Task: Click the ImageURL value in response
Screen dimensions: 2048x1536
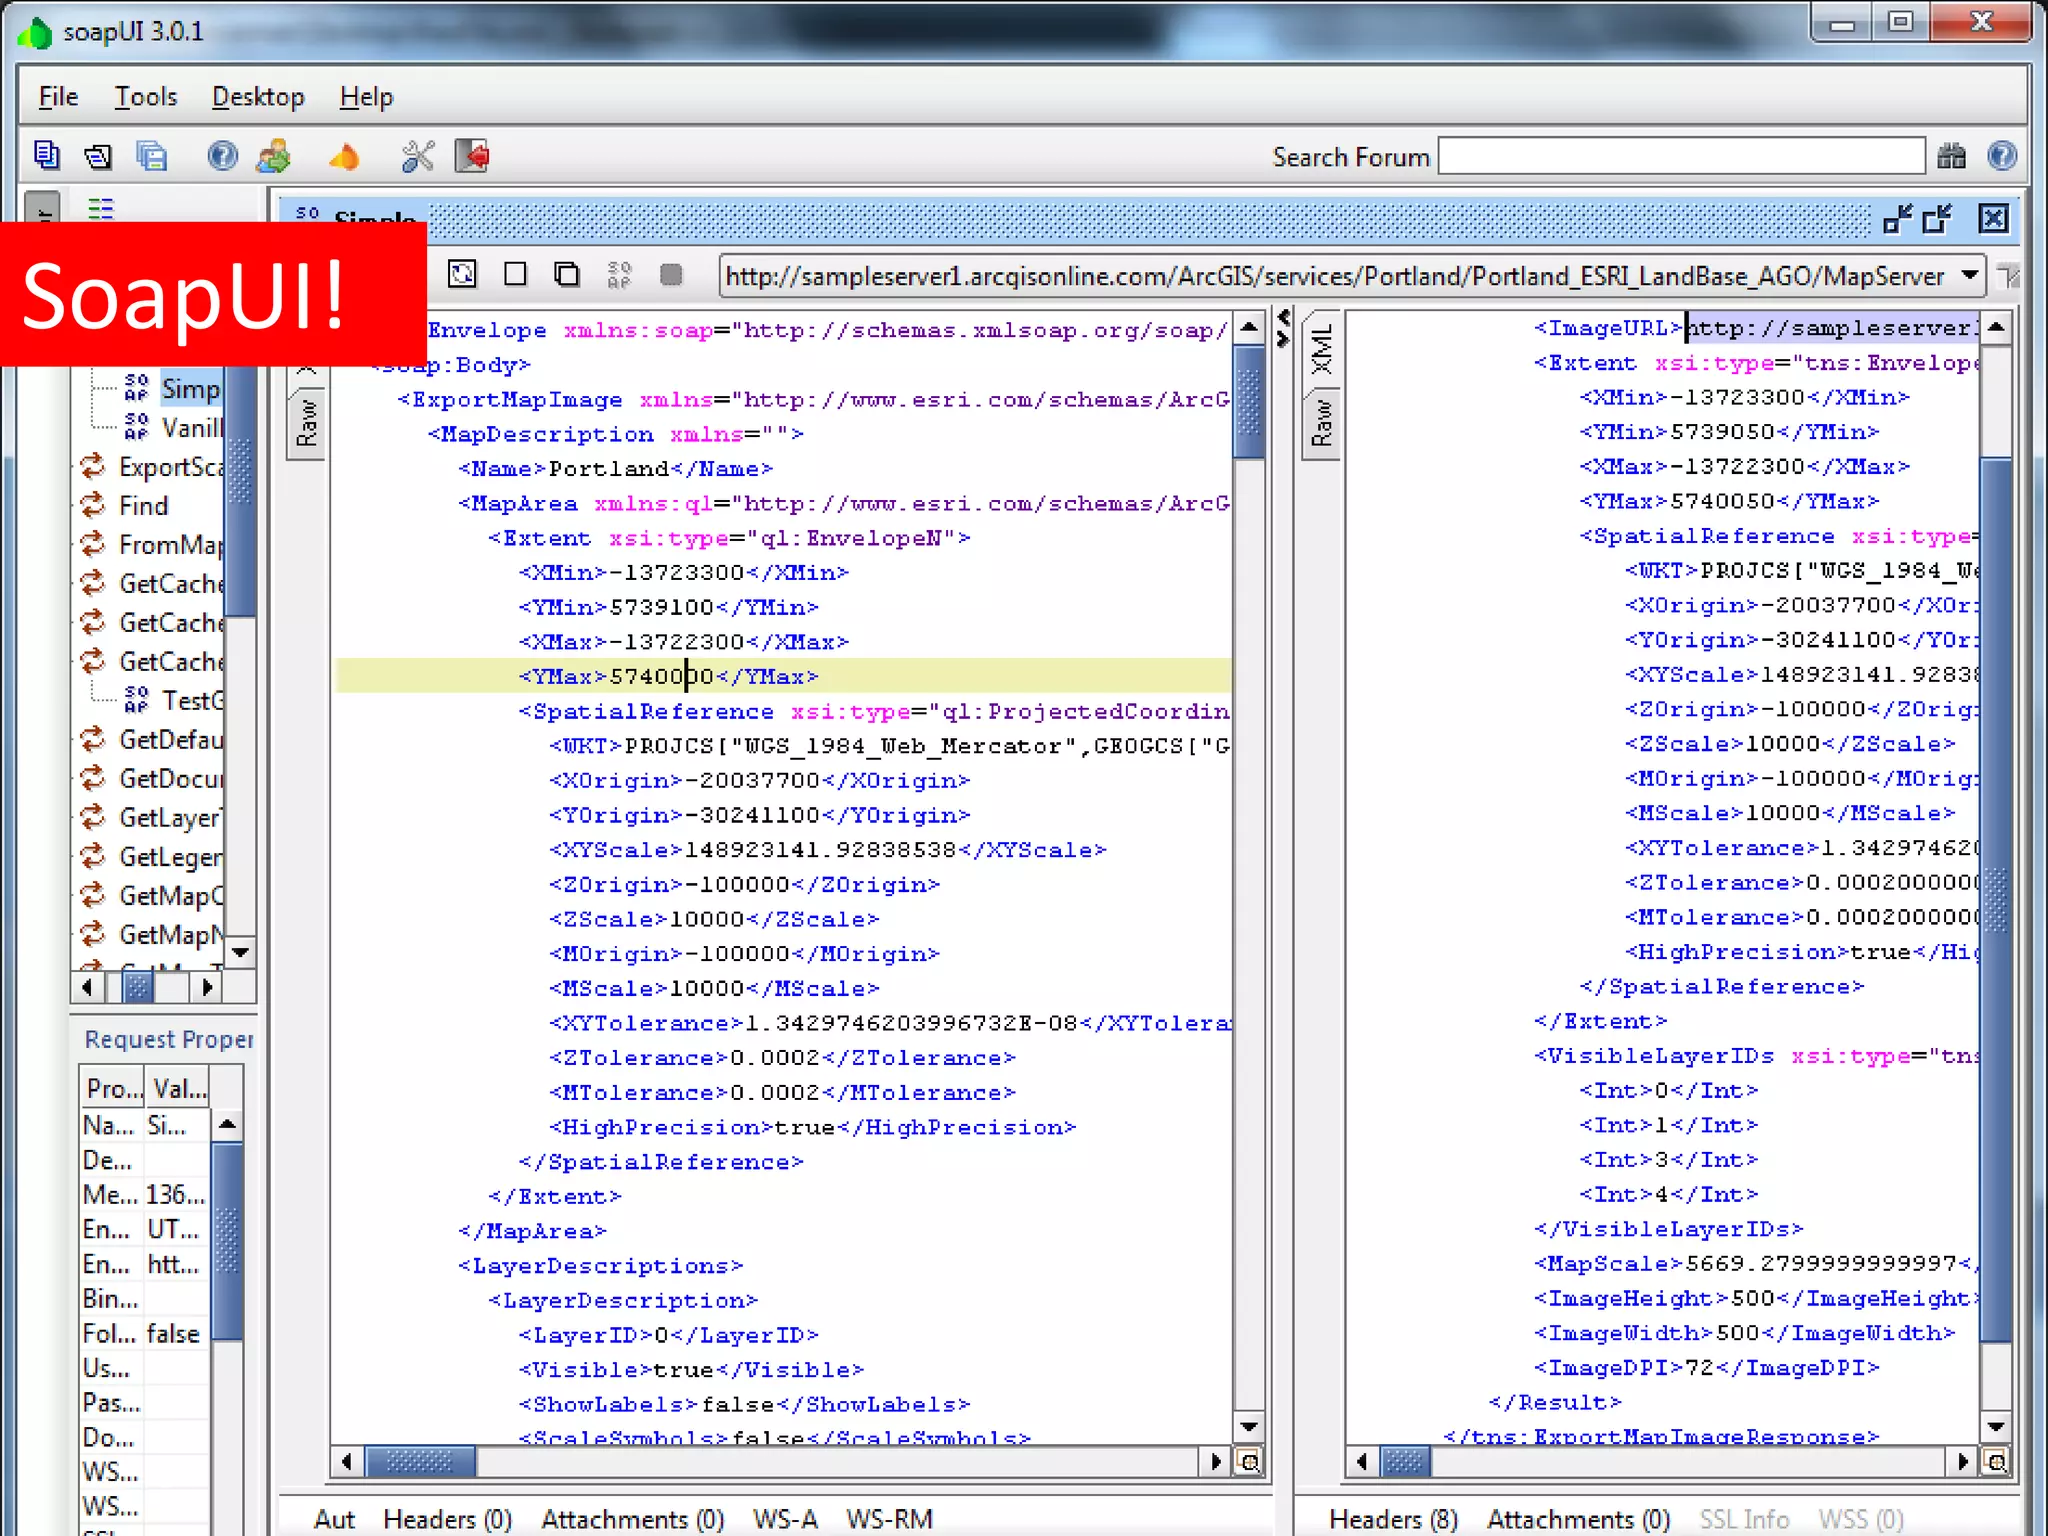Action: click(1832, 328)
